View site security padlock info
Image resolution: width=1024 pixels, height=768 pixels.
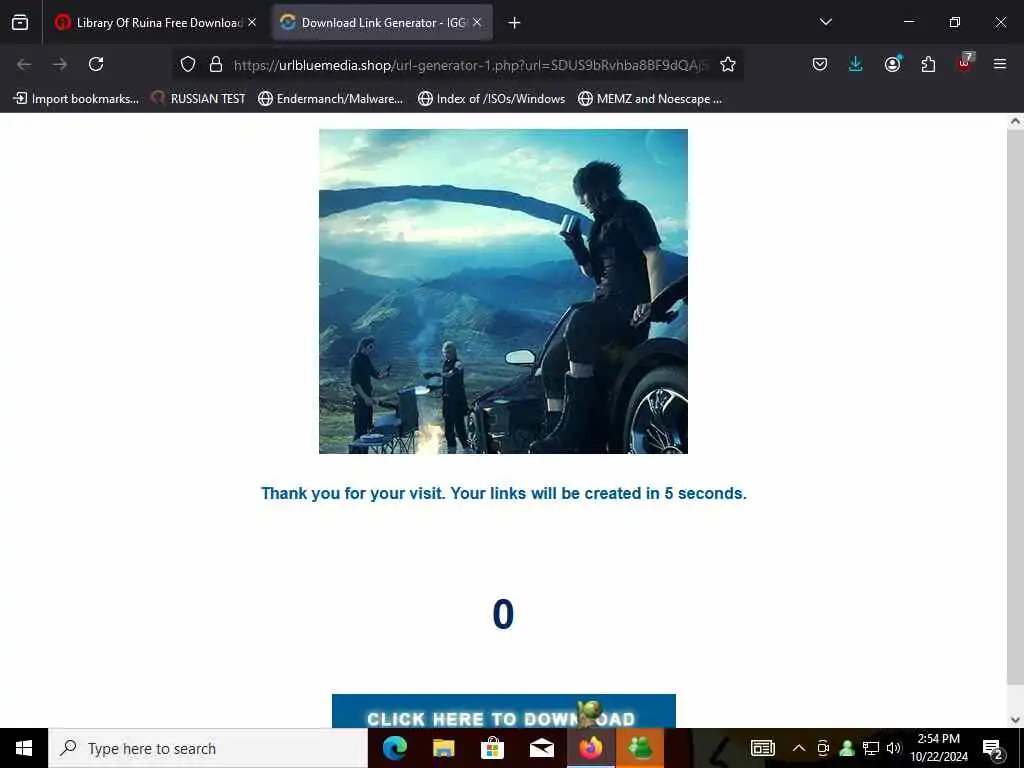point(216,64)
